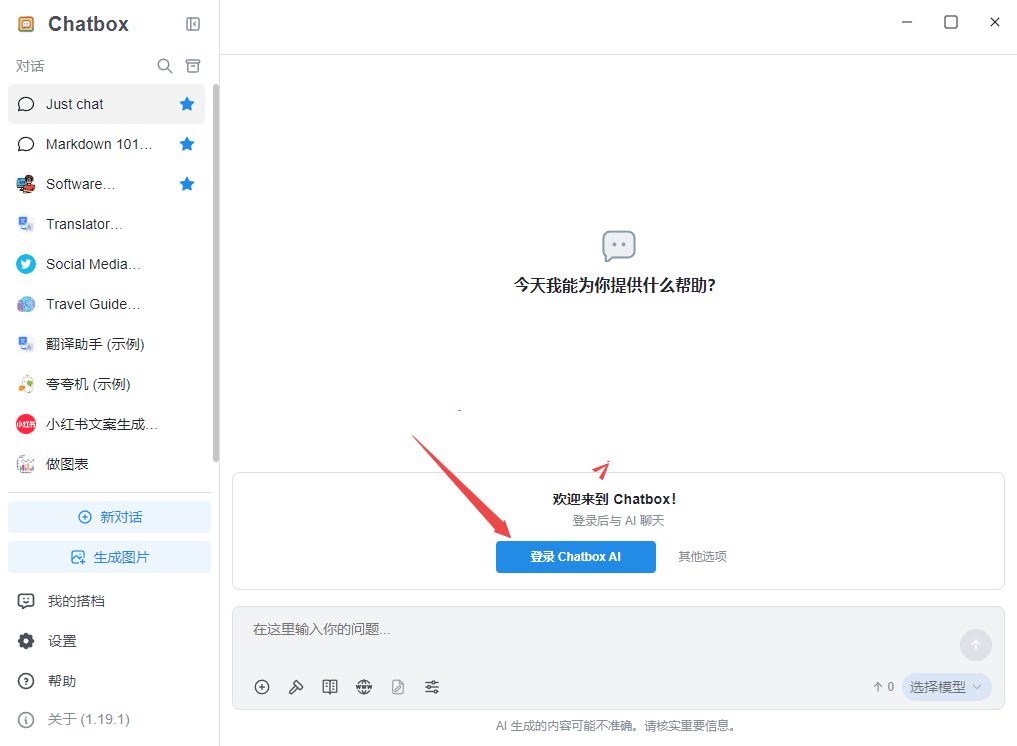Screen dimensions: 1017x746
Task: Click the archive box icon beside search
Action: click(193, 66)
